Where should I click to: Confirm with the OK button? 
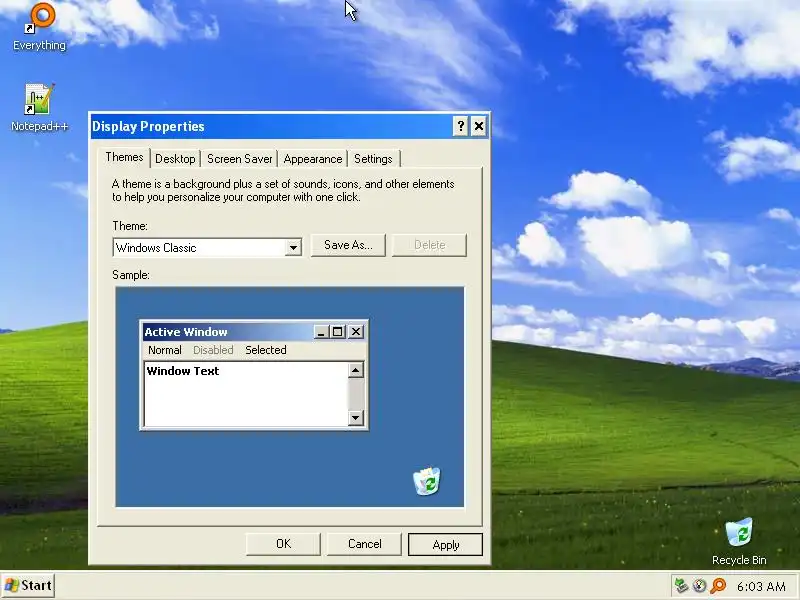[283, 544]
